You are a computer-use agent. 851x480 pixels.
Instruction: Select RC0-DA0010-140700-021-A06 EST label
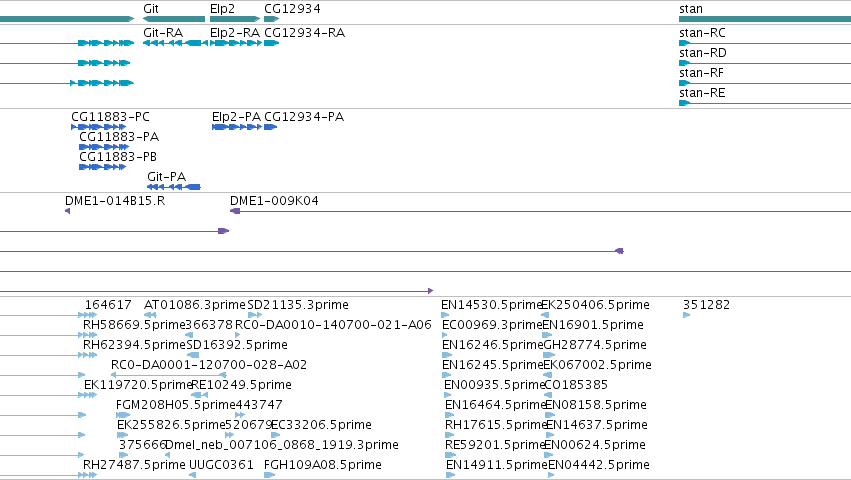click(333, 325)
